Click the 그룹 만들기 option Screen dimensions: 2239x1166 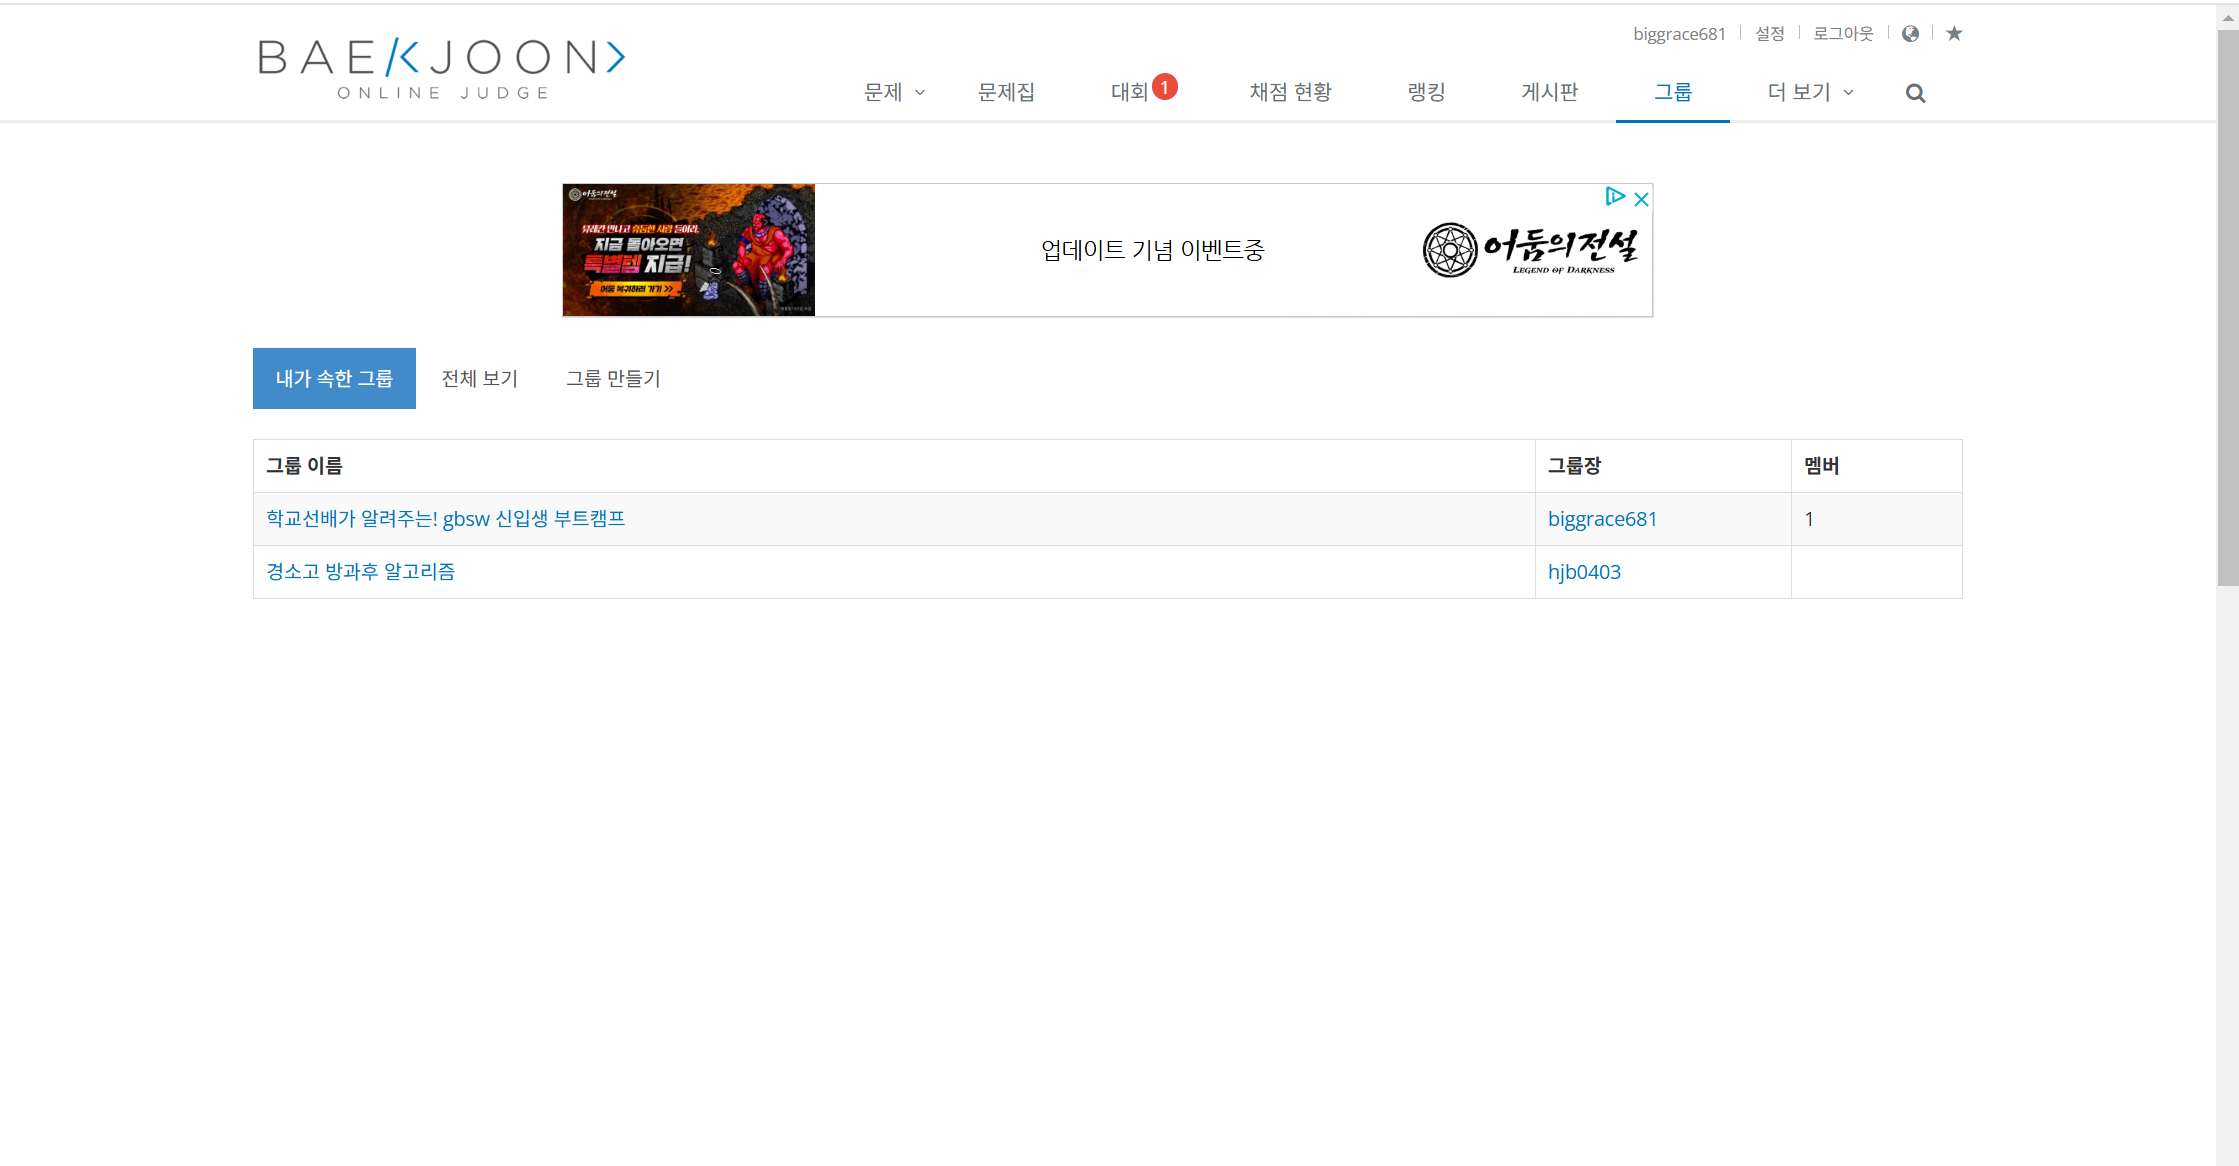pos(613,378)
